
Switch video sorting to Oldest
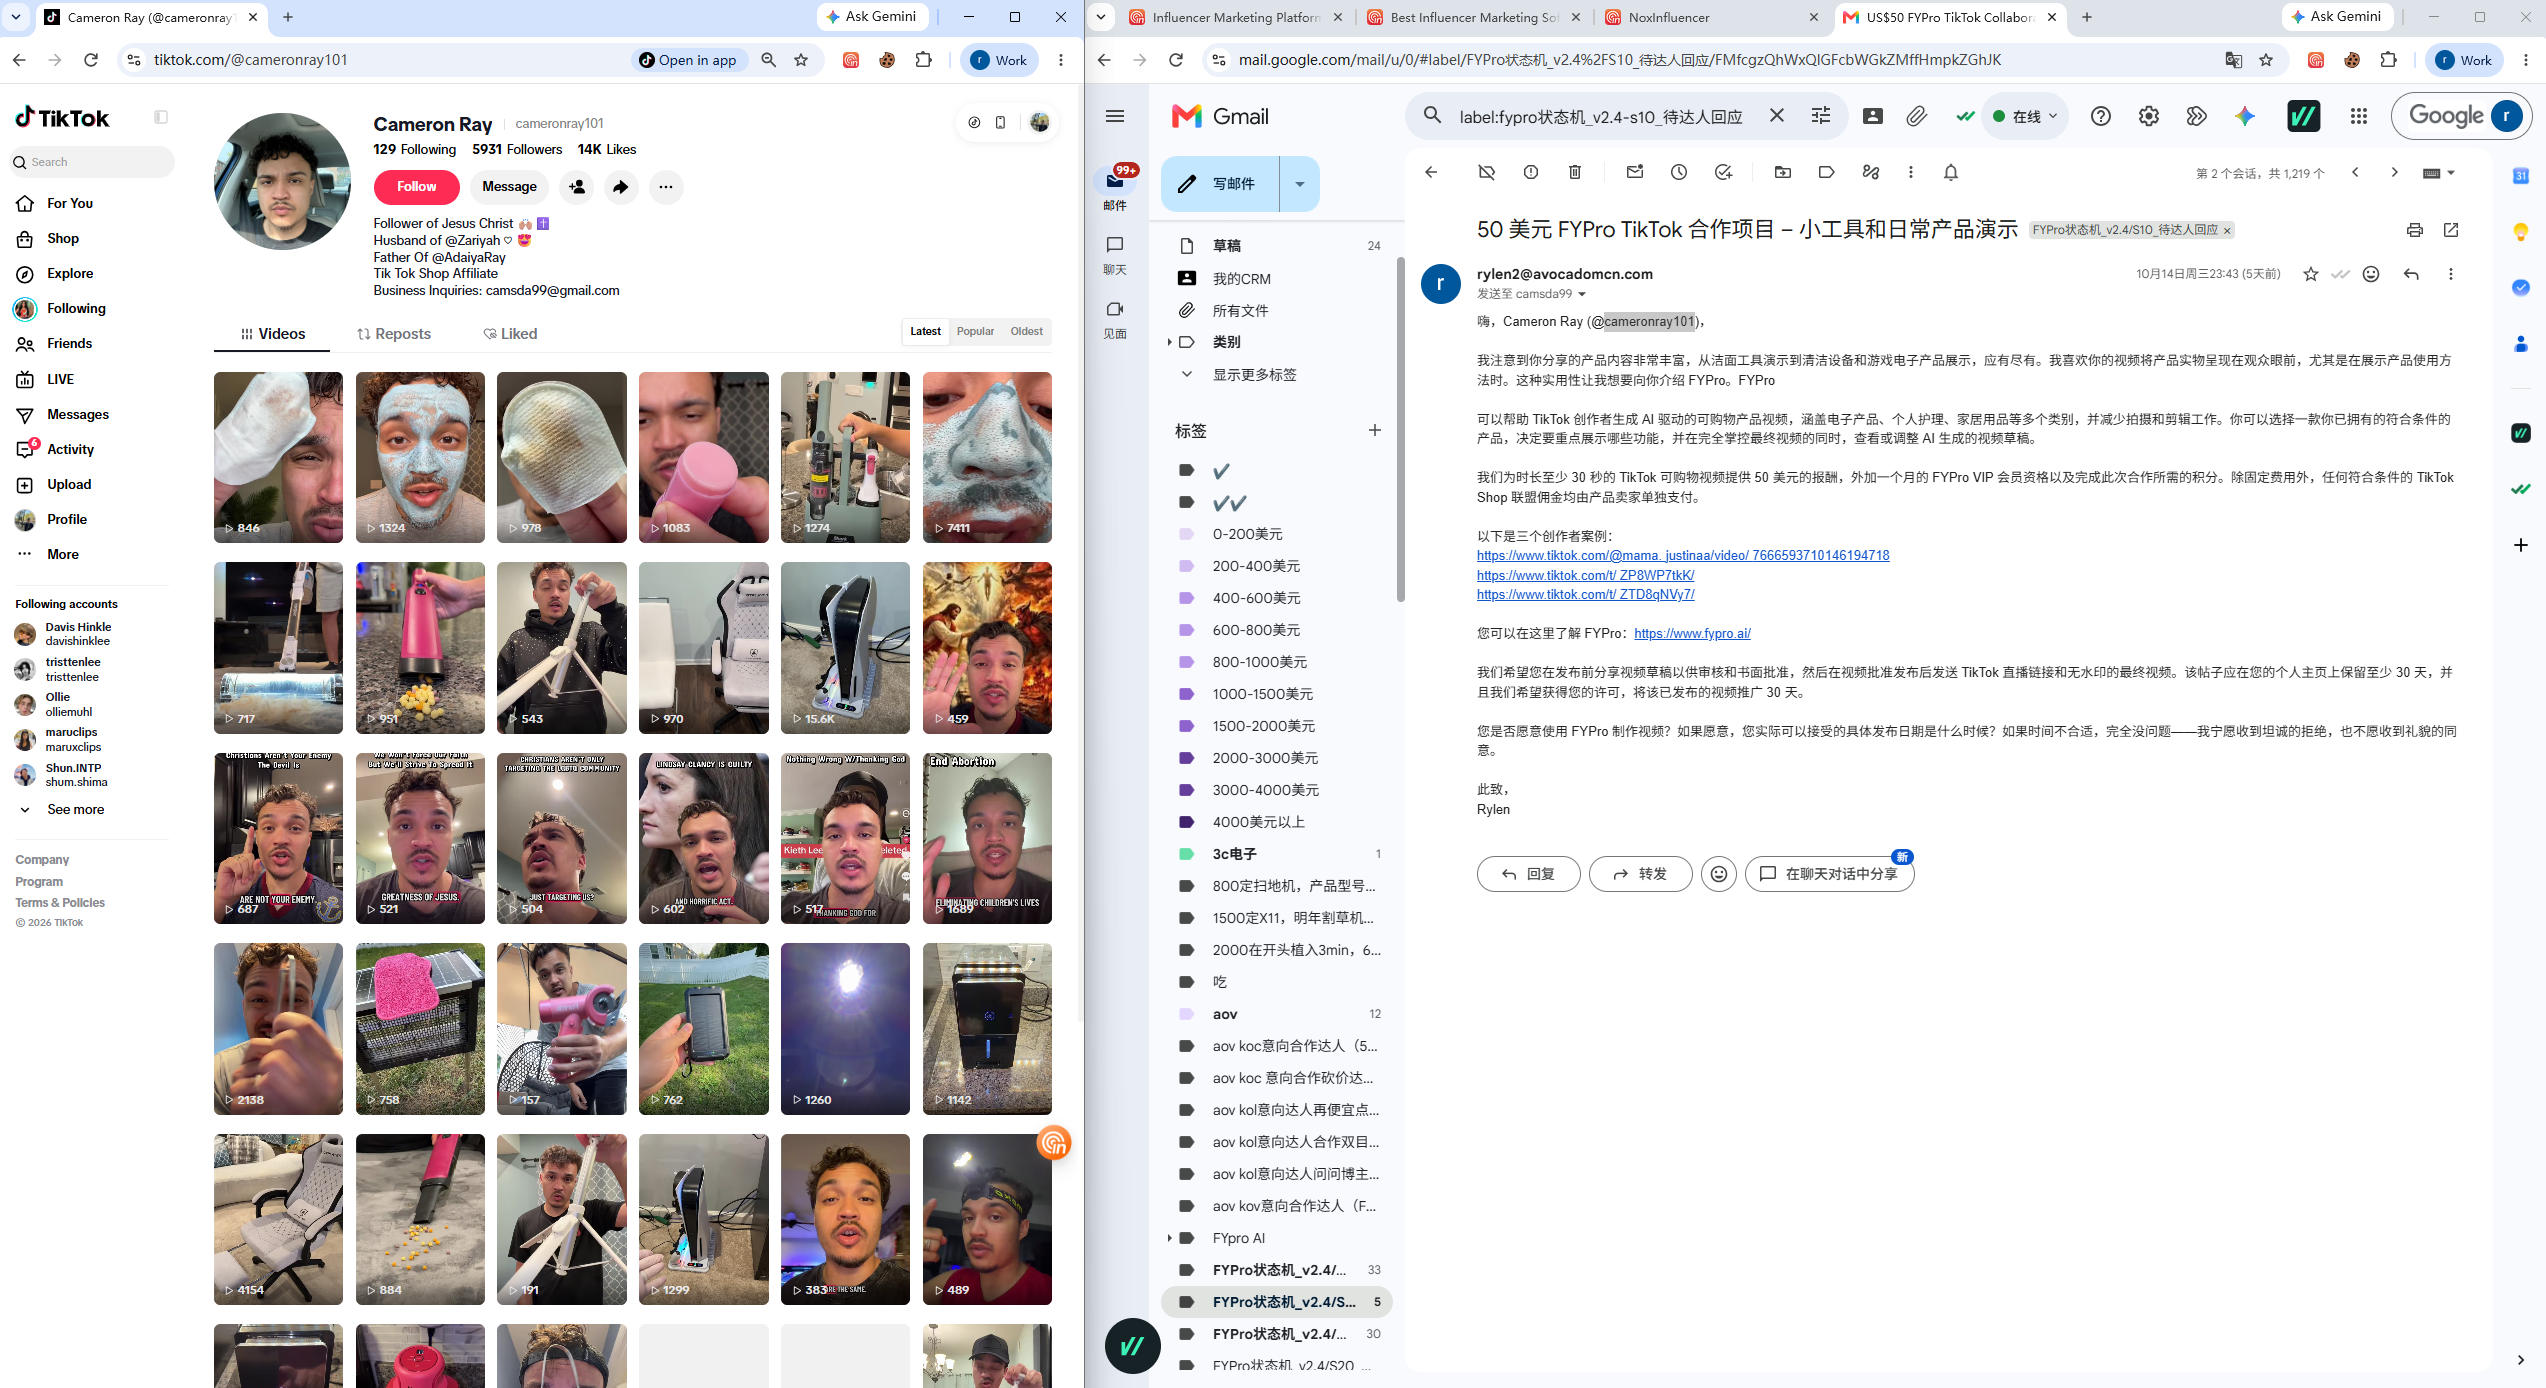tap(1026, 331)
